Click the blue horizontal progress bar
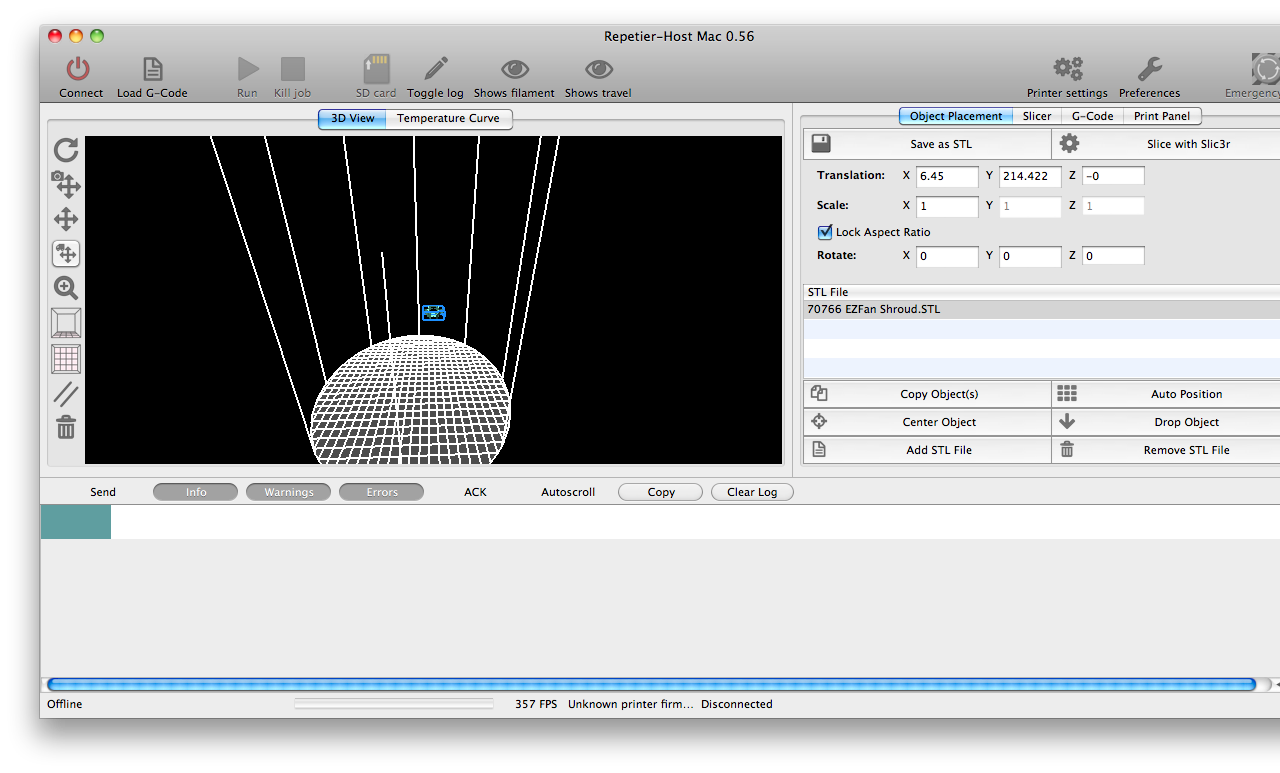This screenshot has height=773, width=1280. [x=650, y=684]
